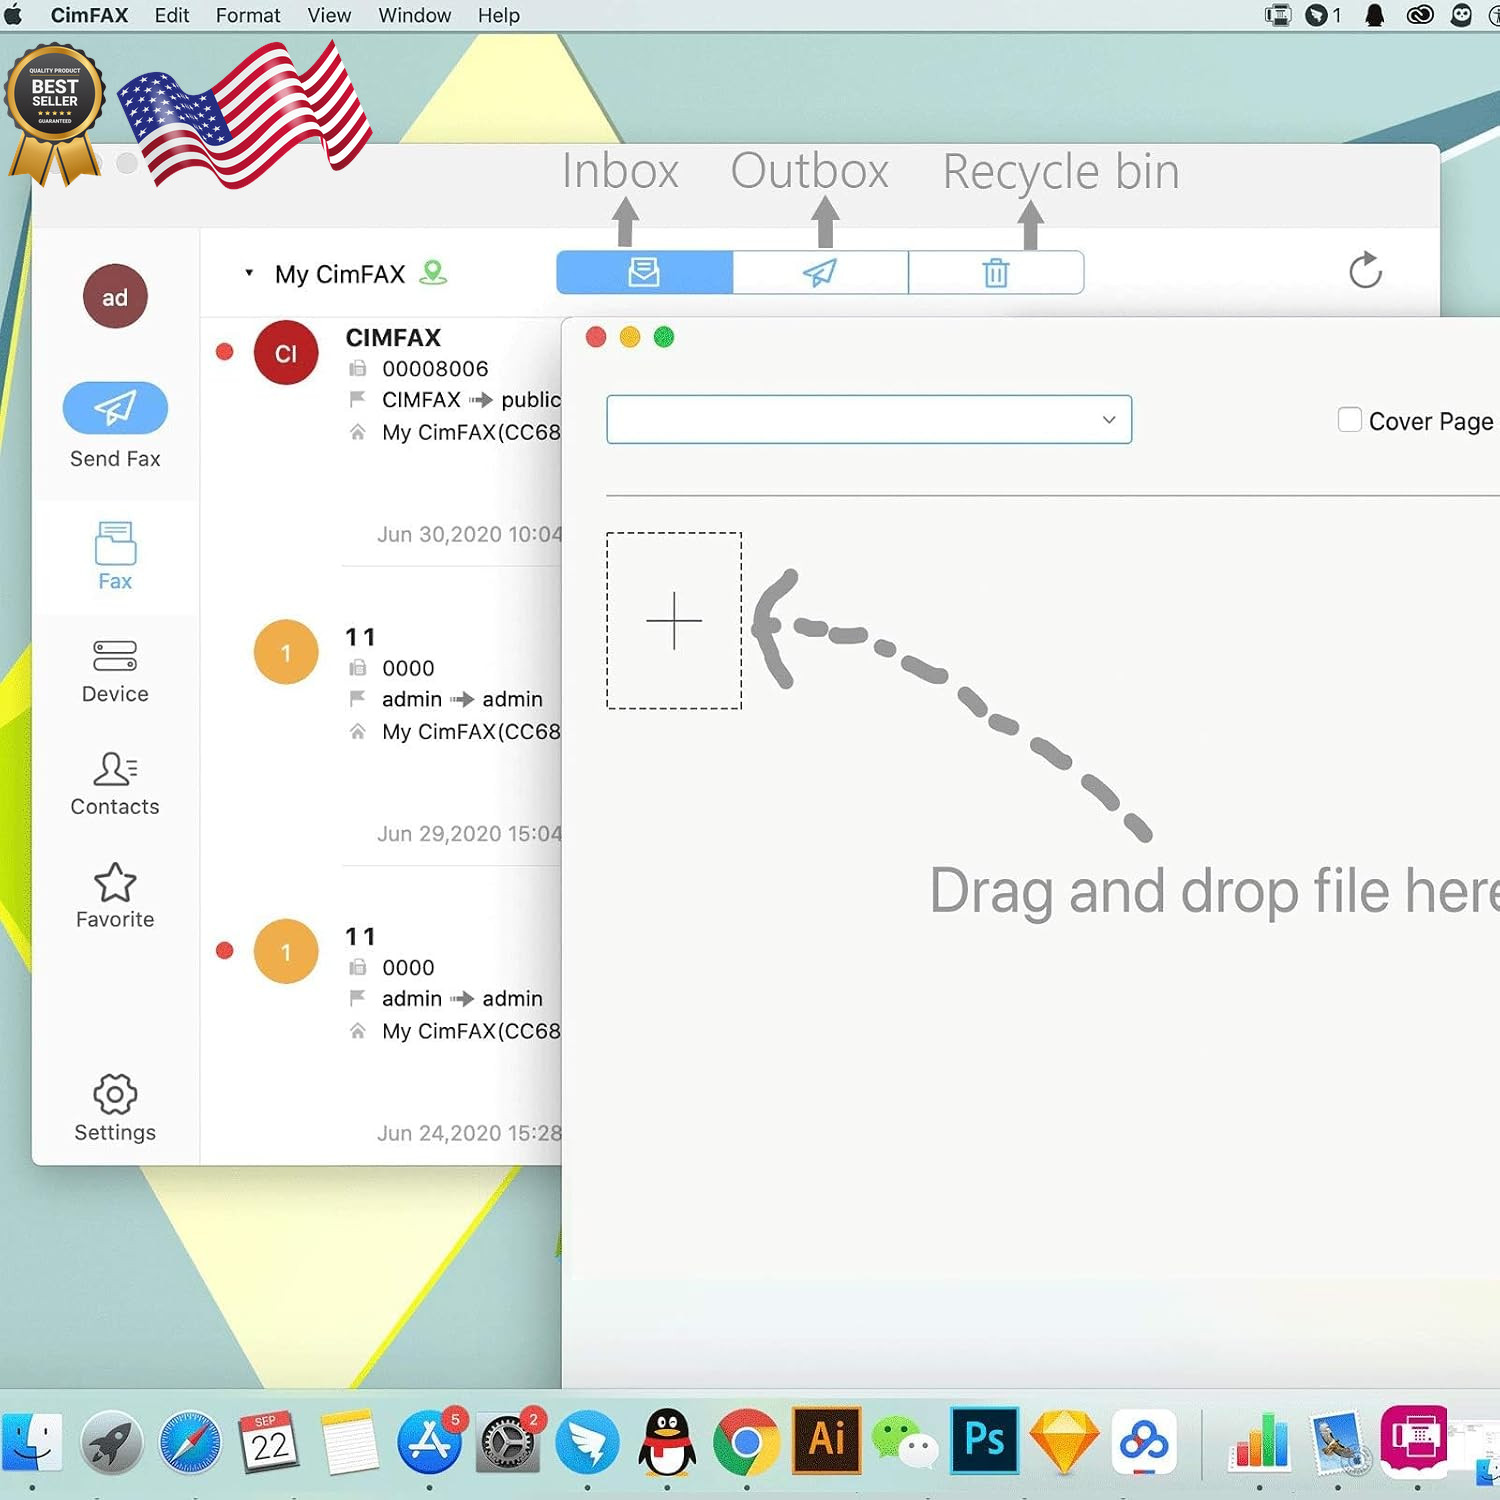Open the pink CimFAX app in the Dock
This screenshot has height=1500, width=1500.
(x=1414, y=1440)
